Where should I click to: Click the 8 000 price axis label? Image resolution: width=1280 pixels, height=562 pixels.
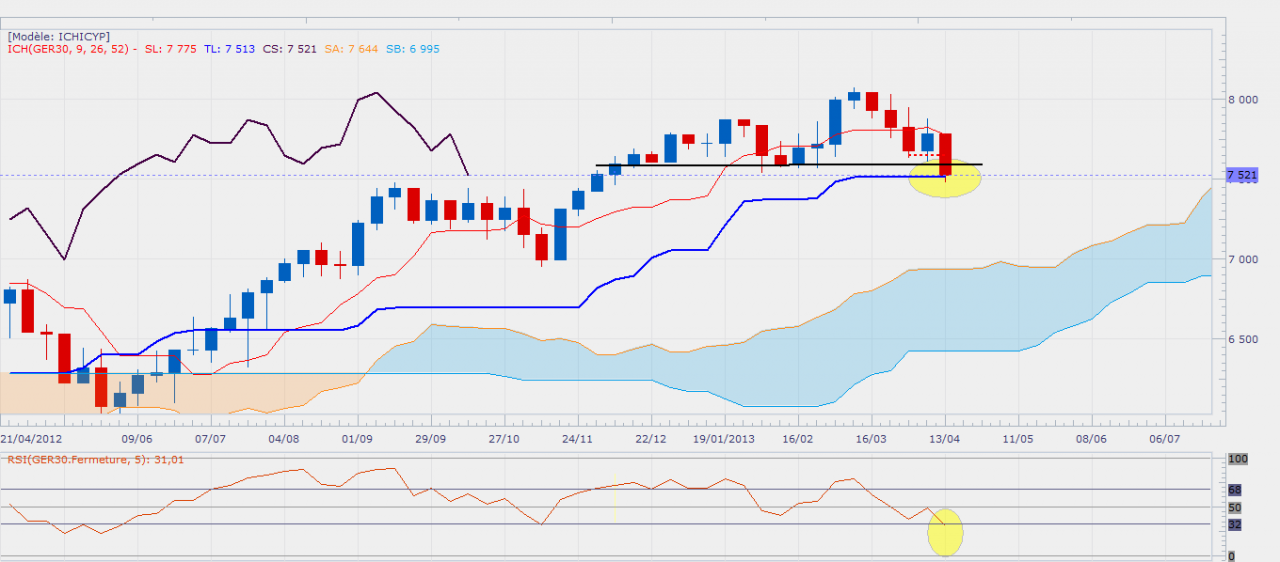coord(1242,99)
